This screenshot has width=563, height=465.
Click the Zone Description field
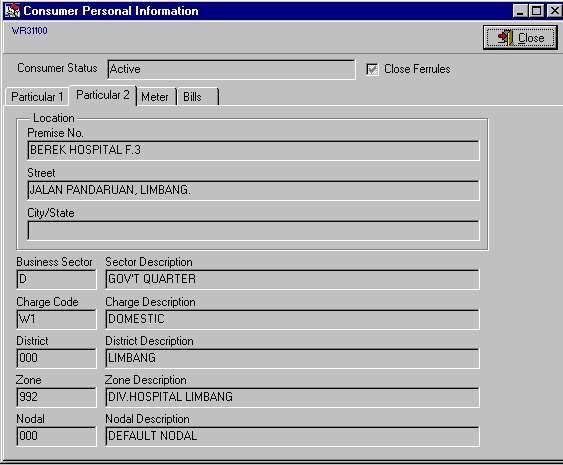292,397
